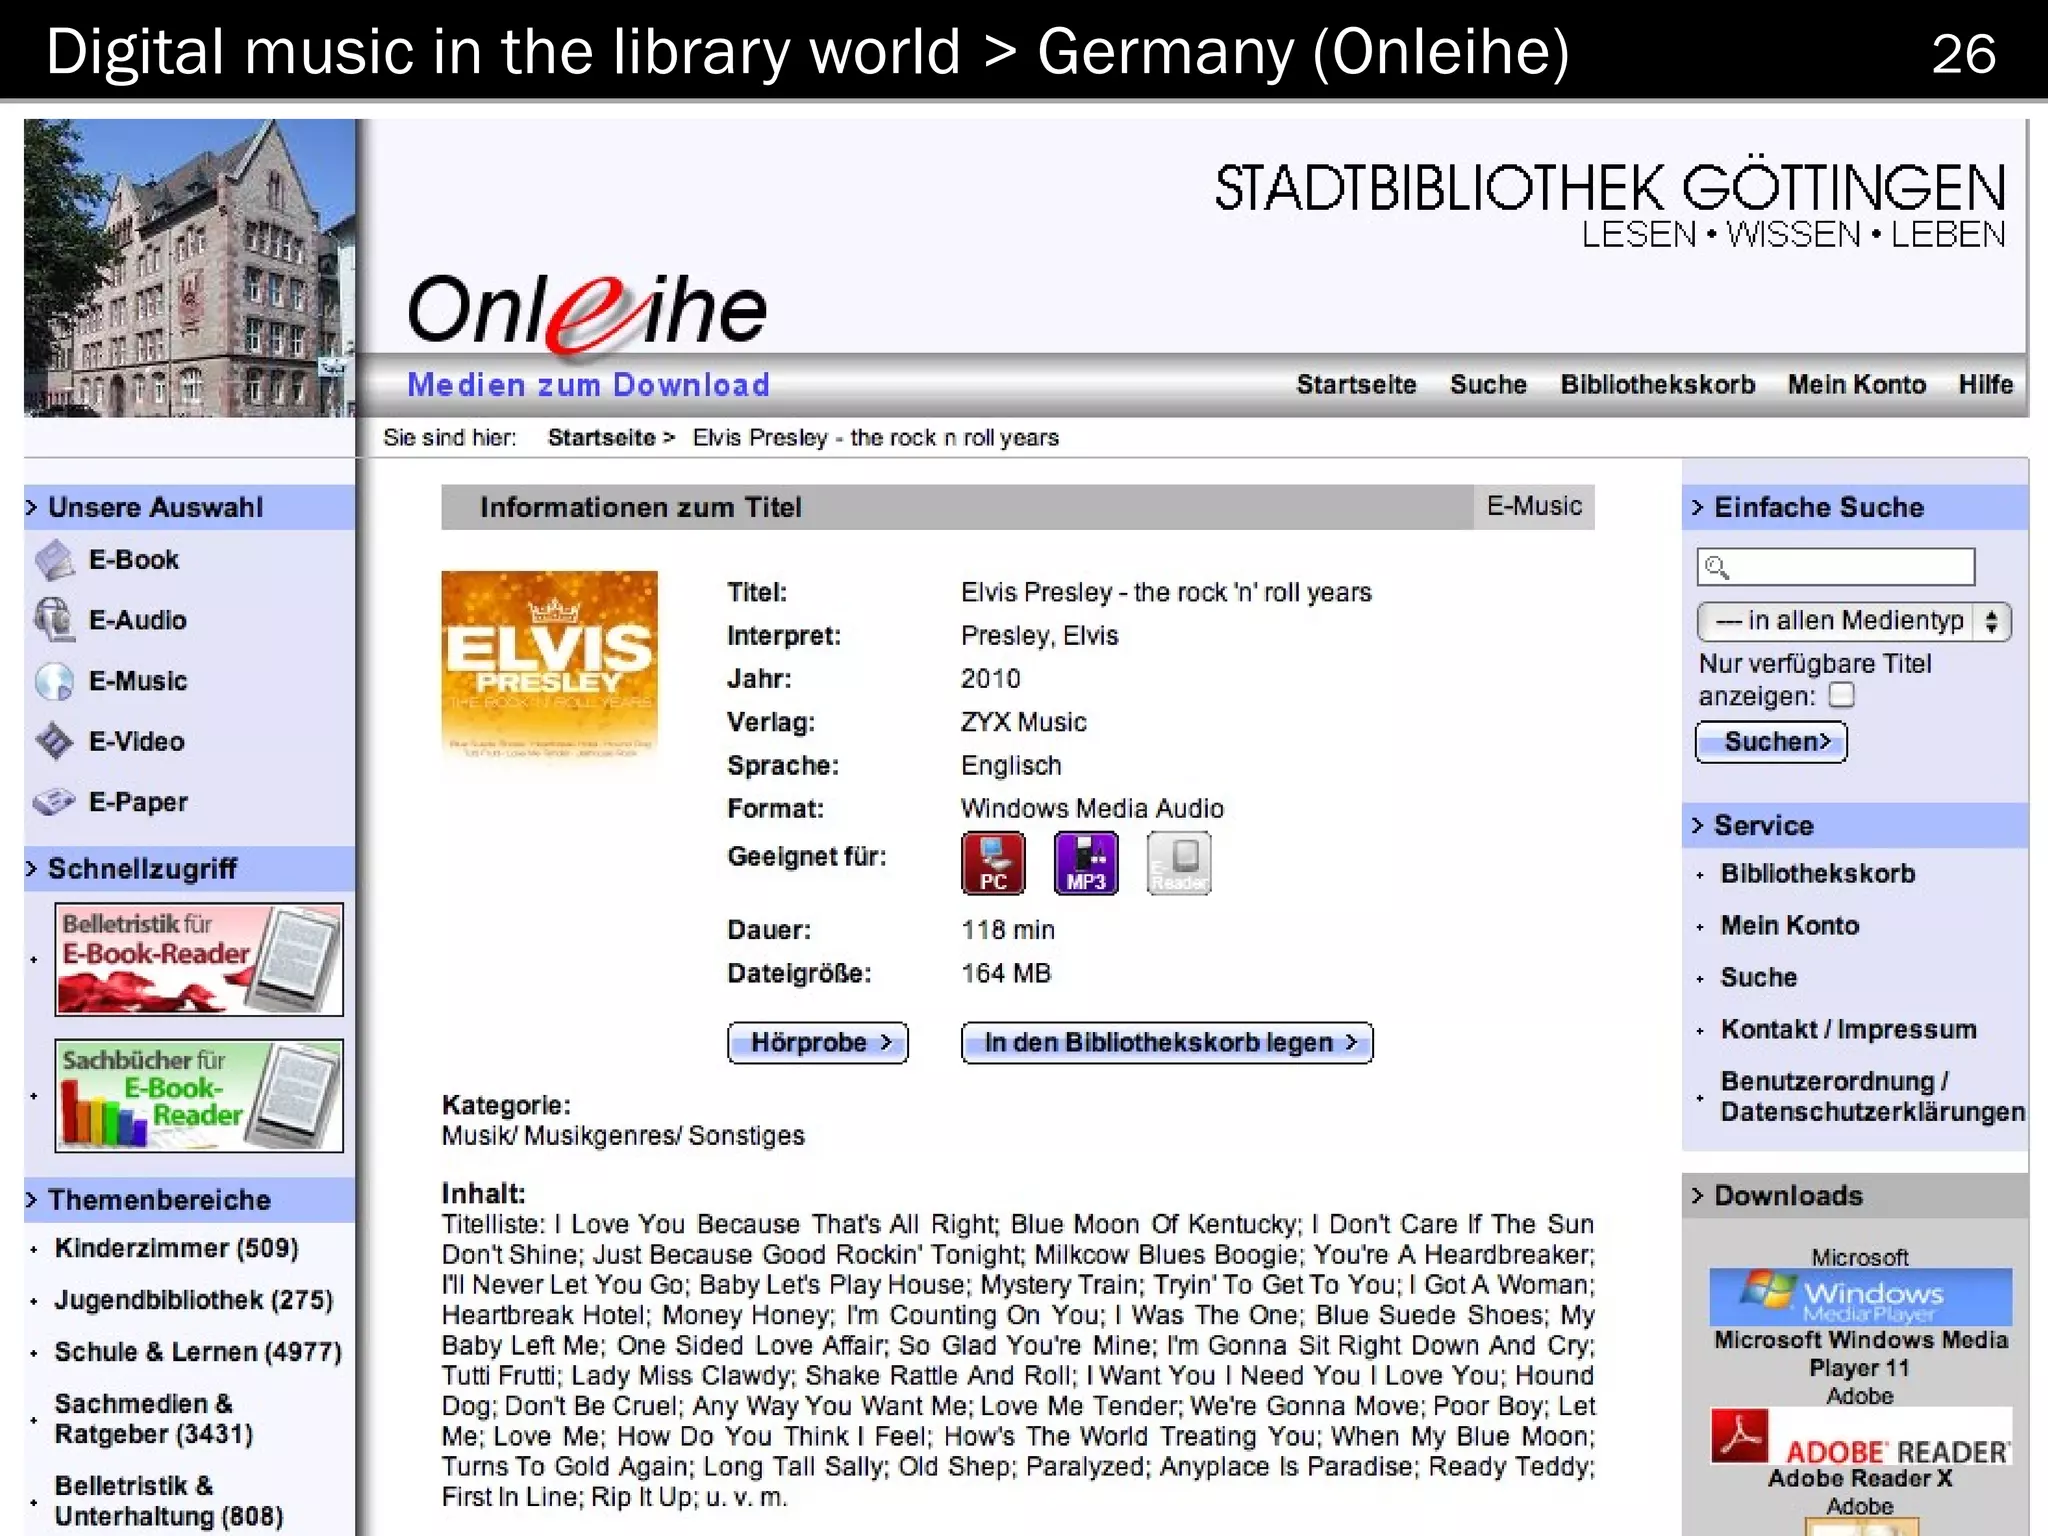
Task: Click the library building photo
Action: [x=190, y=268]
